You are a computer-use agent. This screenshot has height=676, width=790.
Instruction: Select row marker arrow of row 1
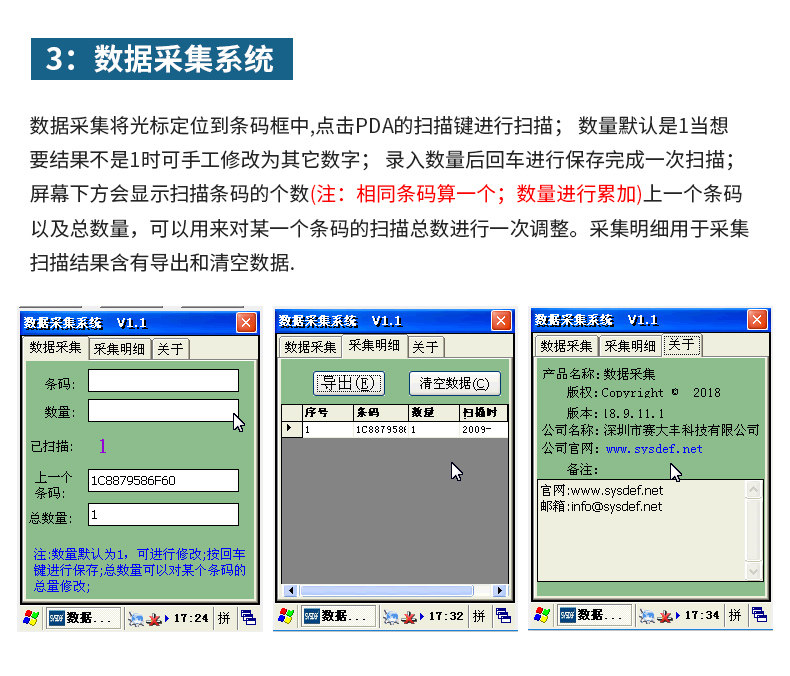coord(291,429)
